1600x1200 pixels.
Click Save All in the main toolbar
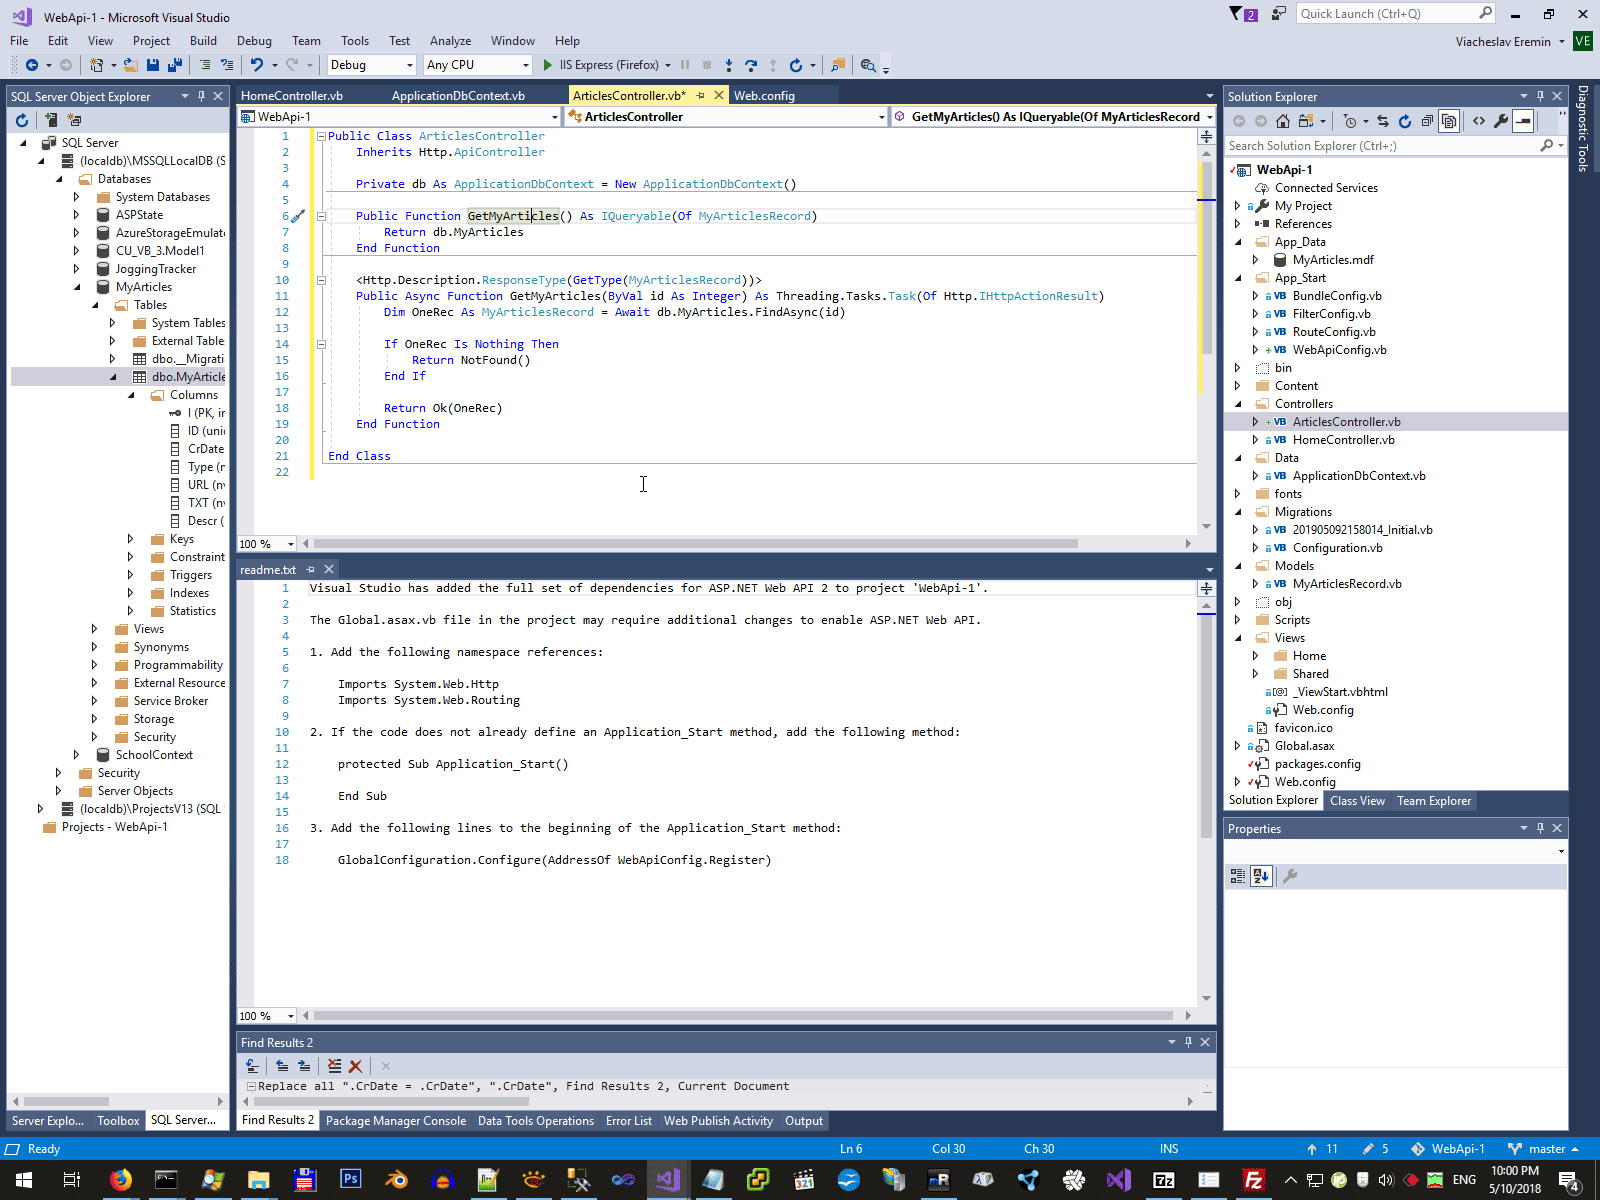click(x=175, y=65)
